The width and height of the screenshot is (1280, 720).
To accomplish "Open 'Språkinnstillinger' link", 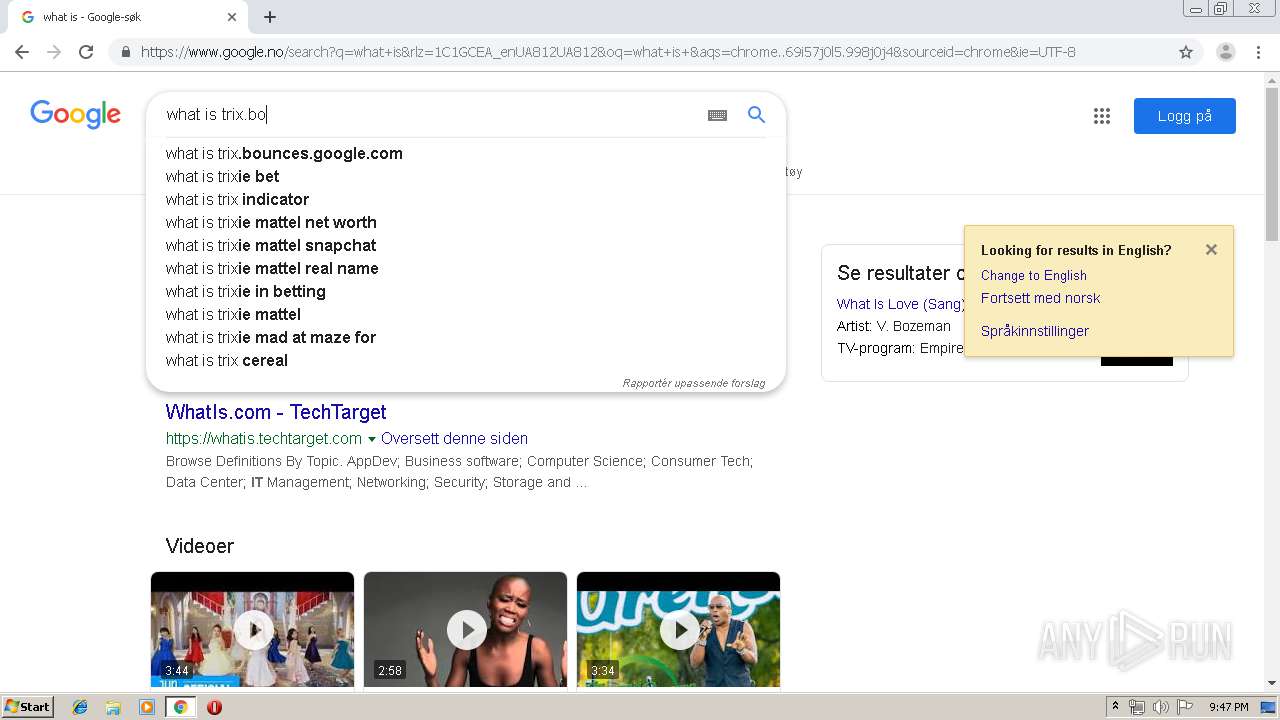I will [1035, 331].
